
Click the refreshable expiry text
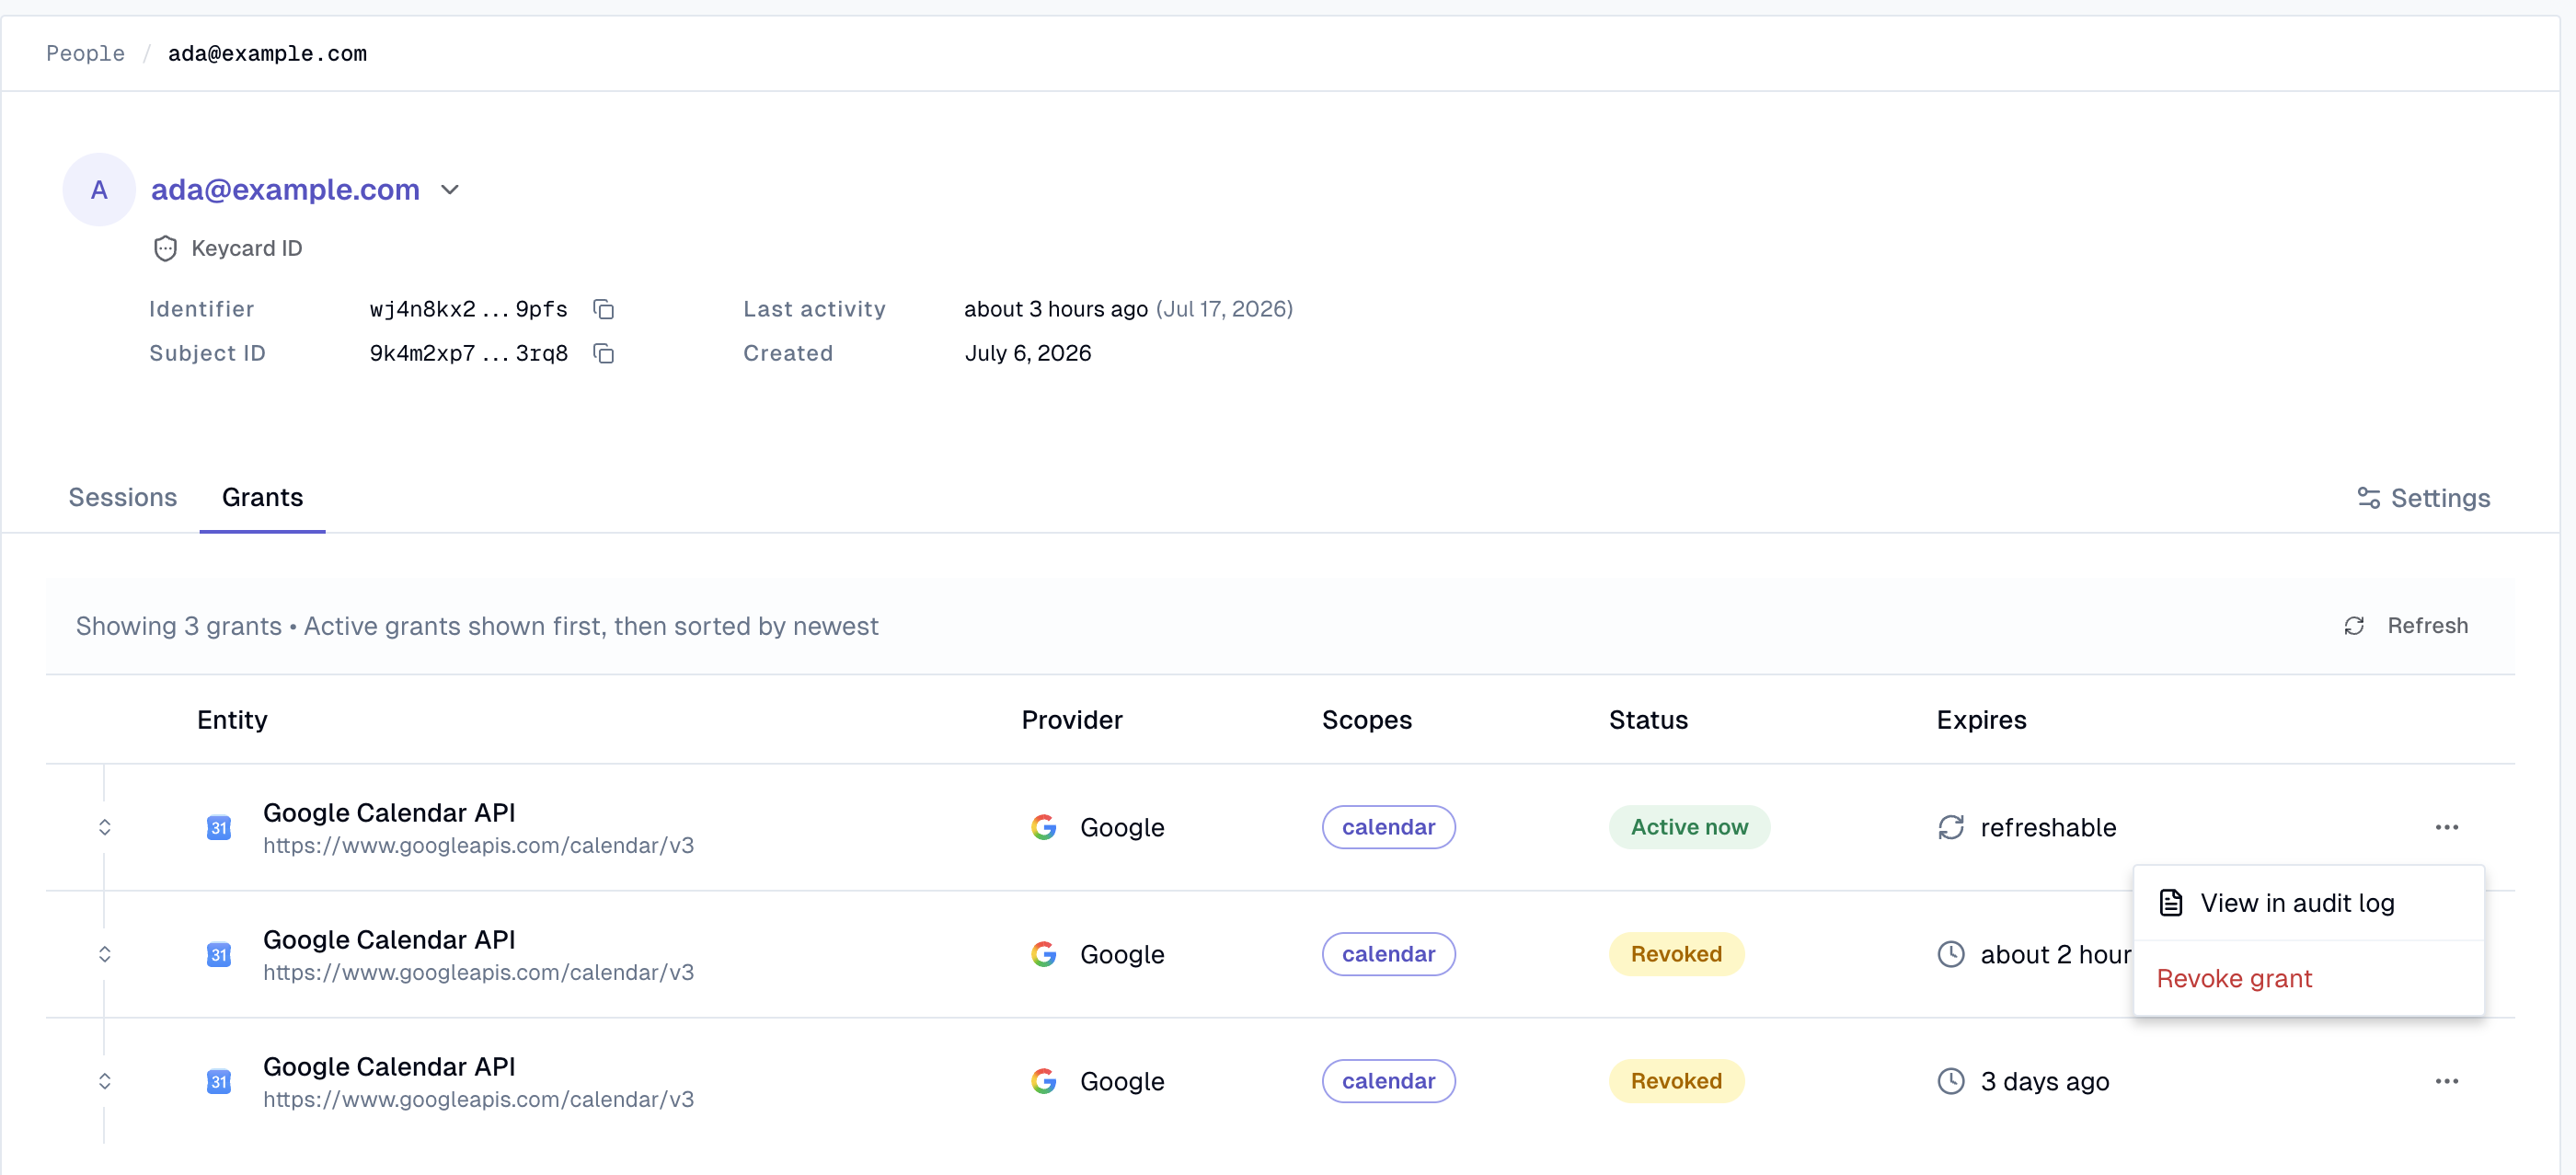click(2048, 827)
